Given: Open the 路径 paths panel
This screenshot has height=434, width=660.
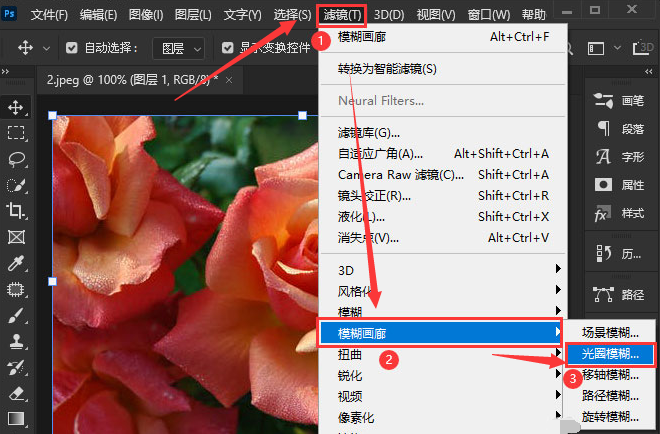Looking at the screenshot, I should pos(619,295).
